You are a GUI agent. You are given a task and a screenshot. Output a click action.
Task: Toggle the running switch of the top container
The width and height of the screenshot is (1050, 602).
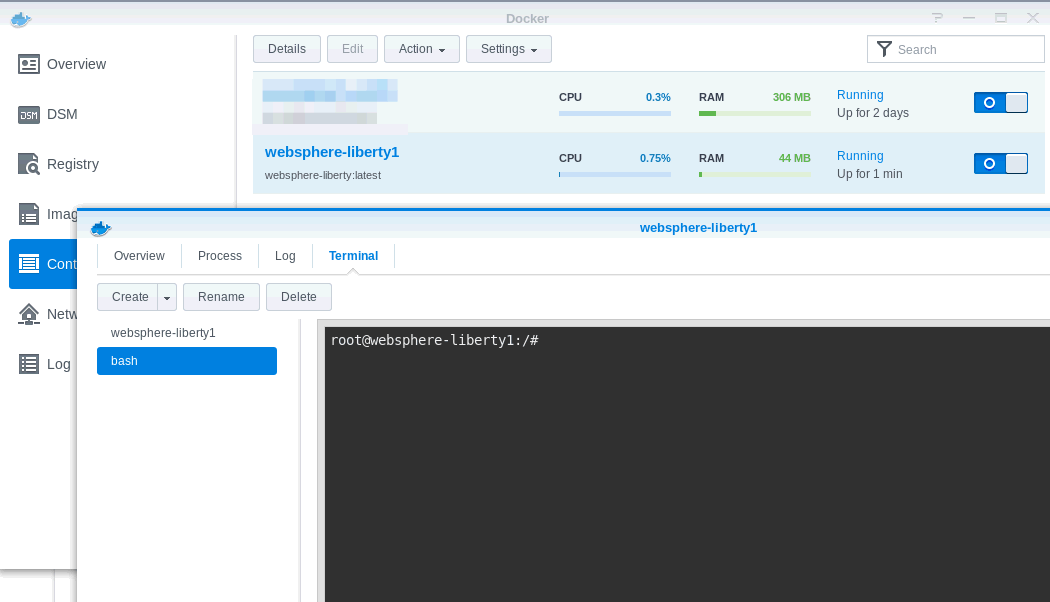click(x=1001, y=102)
